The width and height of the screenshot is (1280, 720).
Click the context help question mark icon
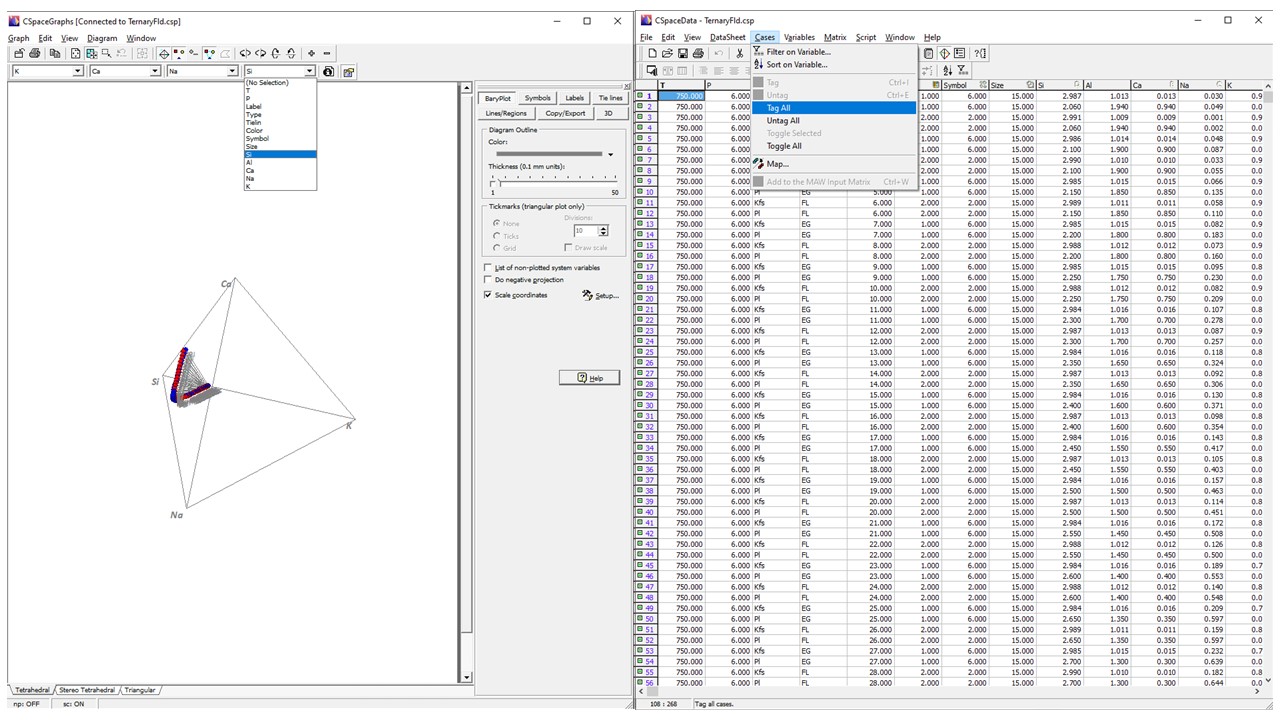(x=980, y=54)
